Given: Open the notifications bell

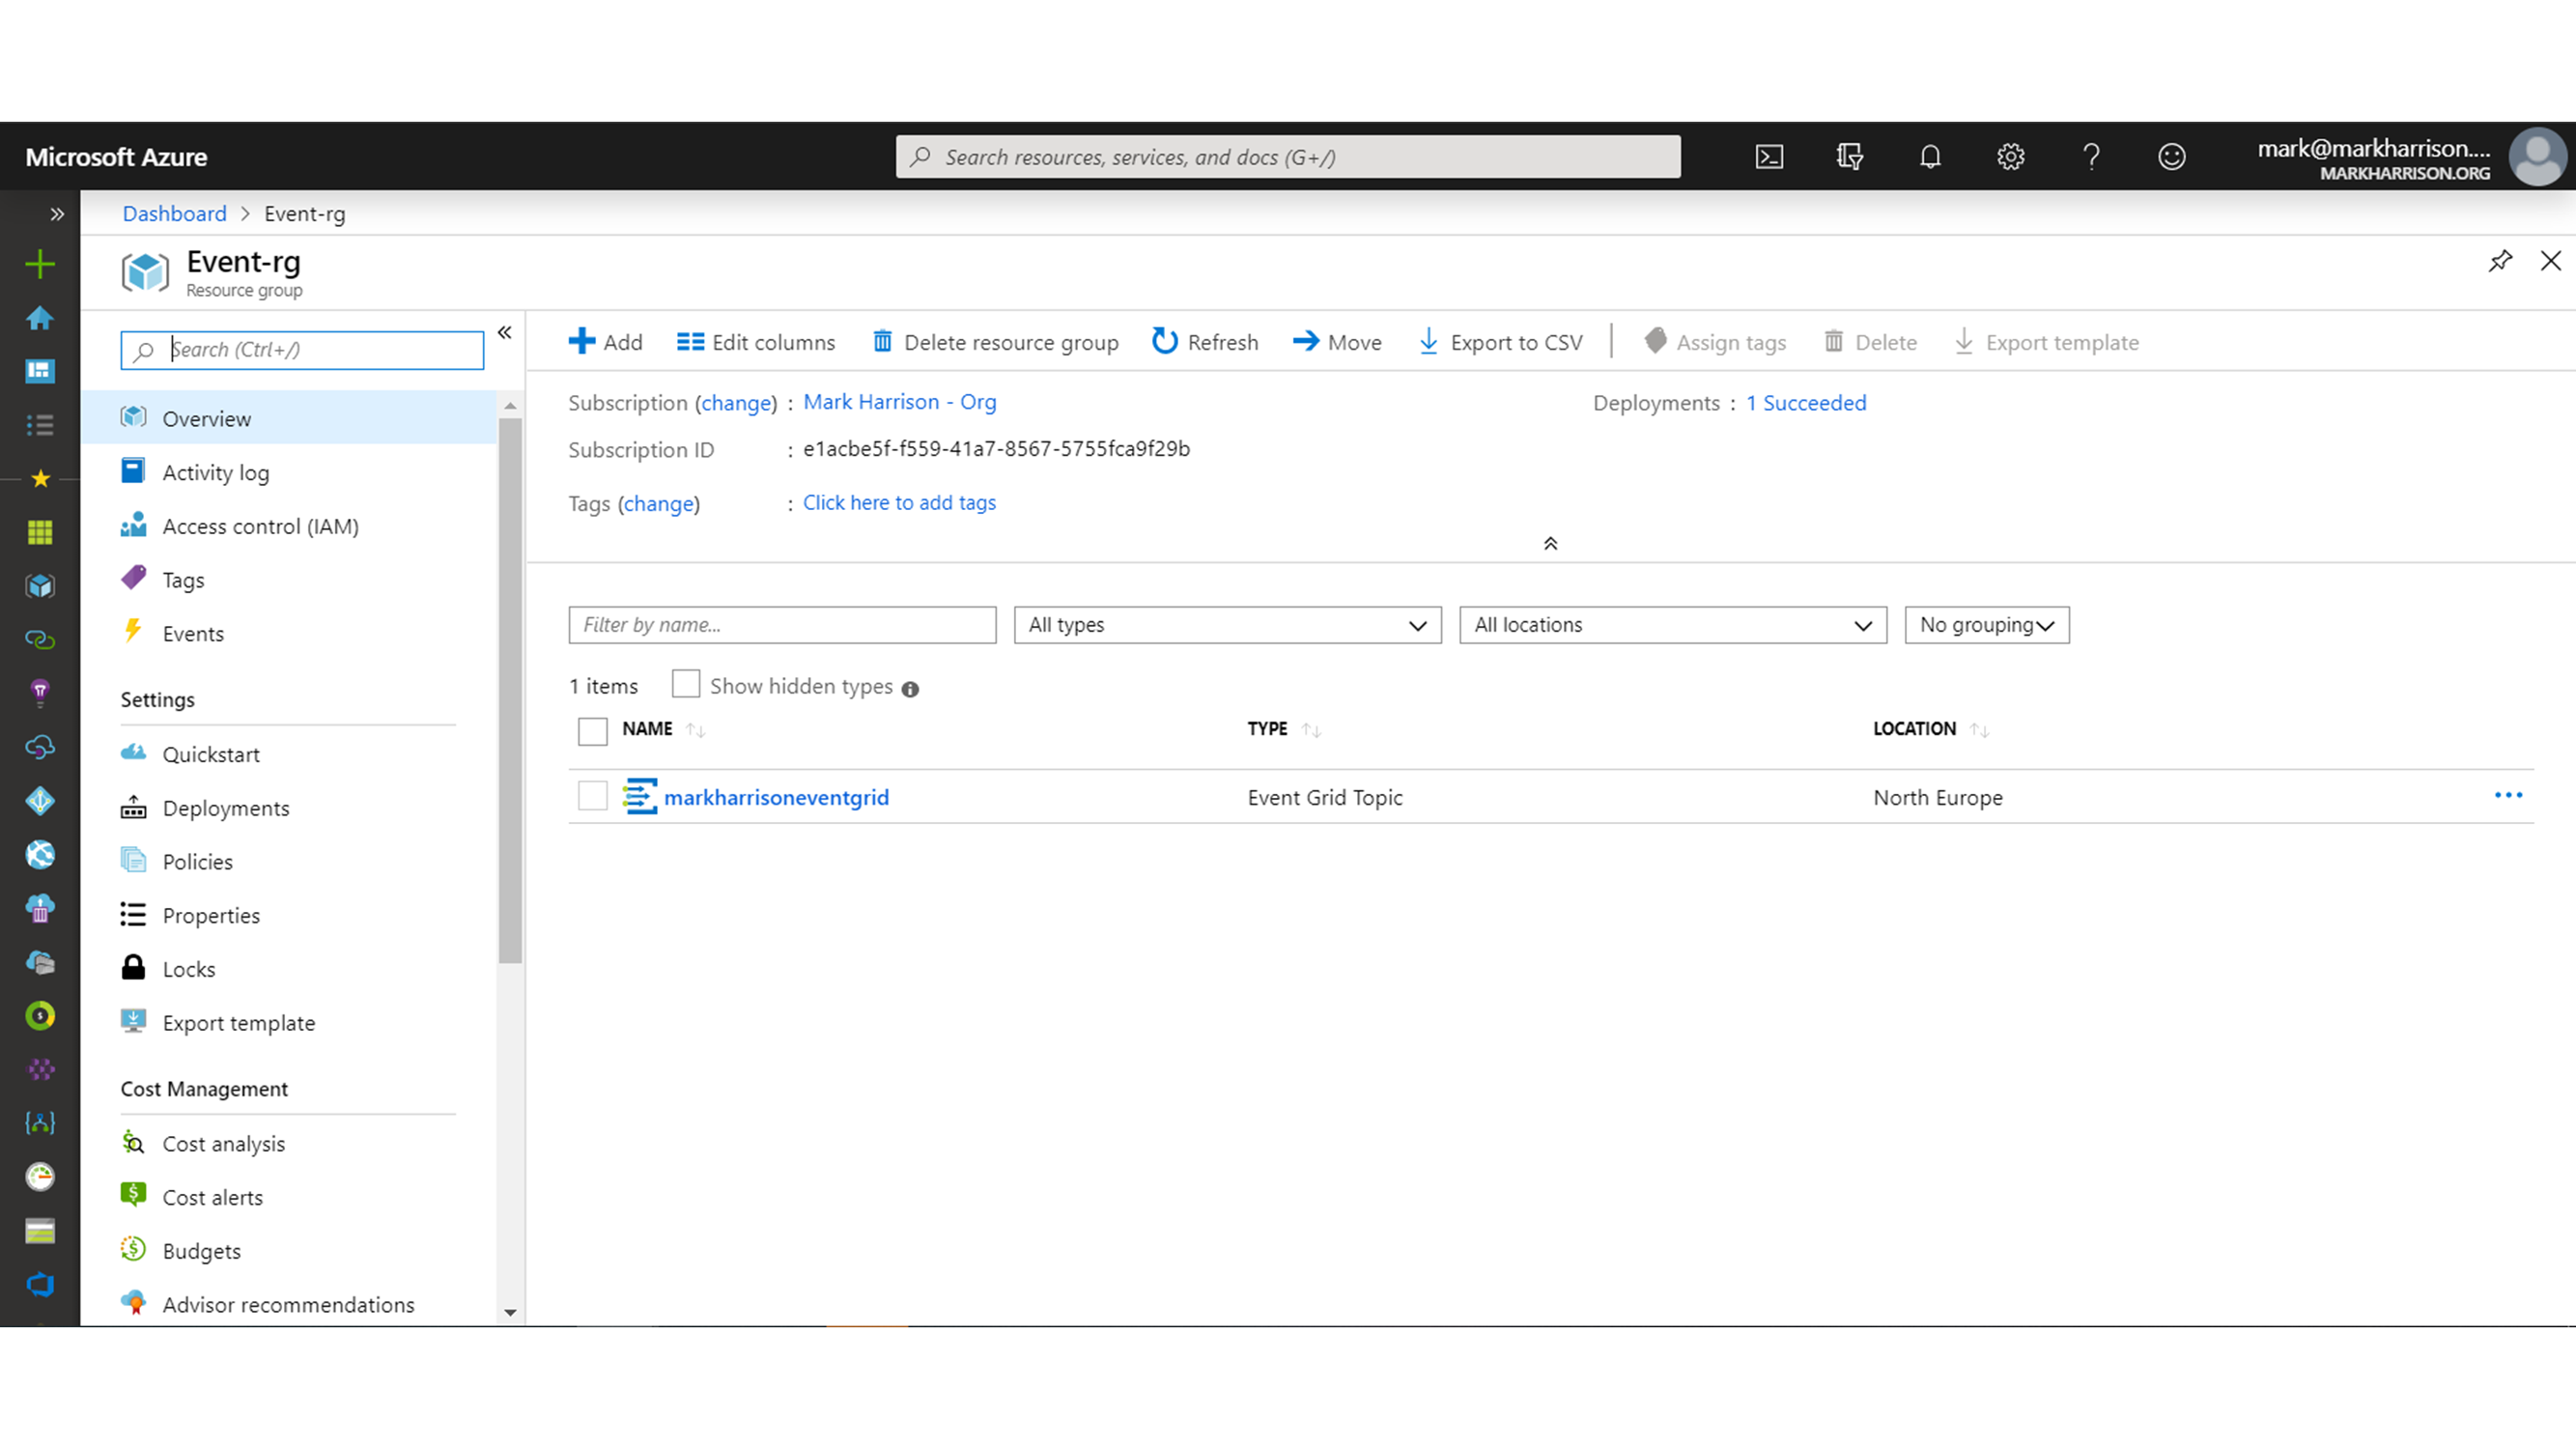Looking at the screenshot, I should [1930, 157].
